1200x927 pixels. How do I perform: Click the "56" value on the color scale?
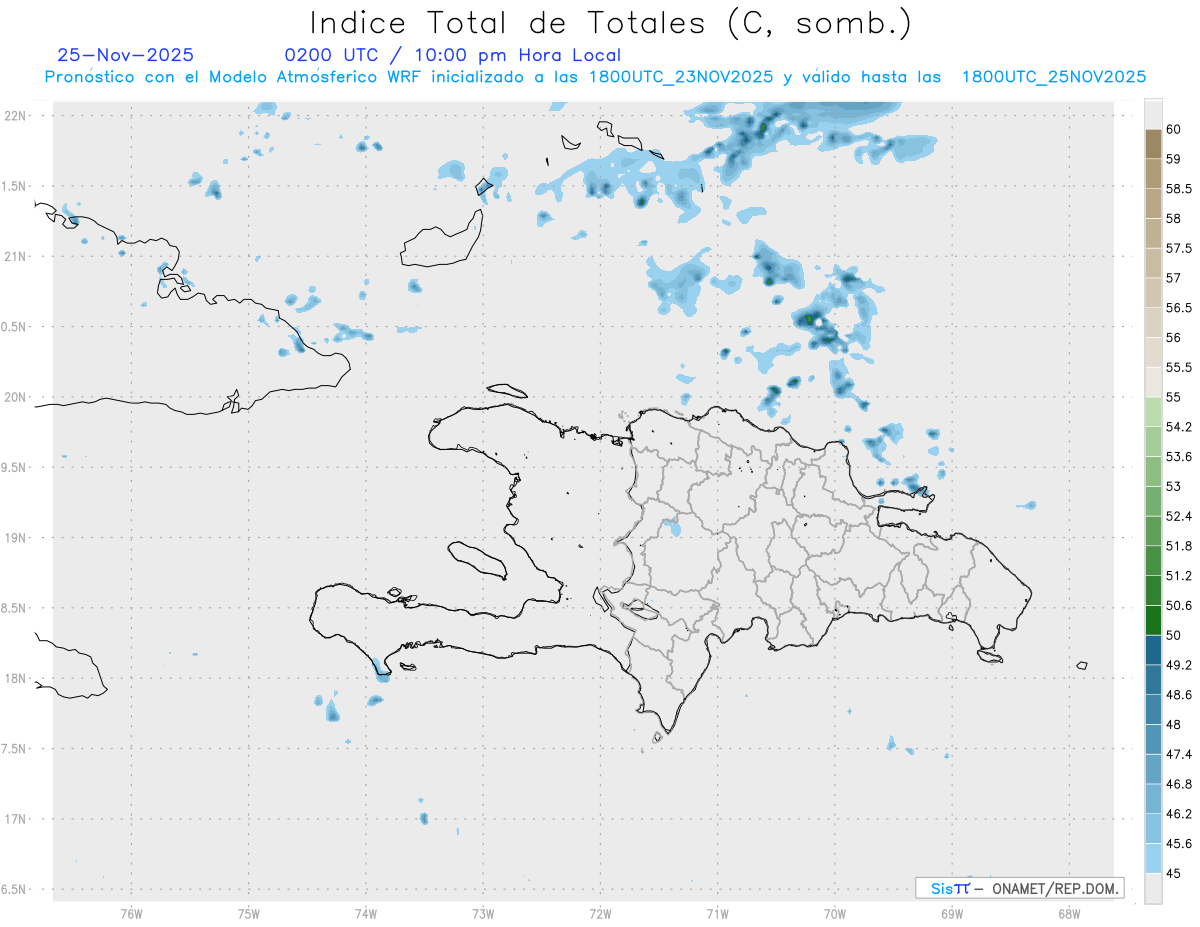pos(1174,337)
